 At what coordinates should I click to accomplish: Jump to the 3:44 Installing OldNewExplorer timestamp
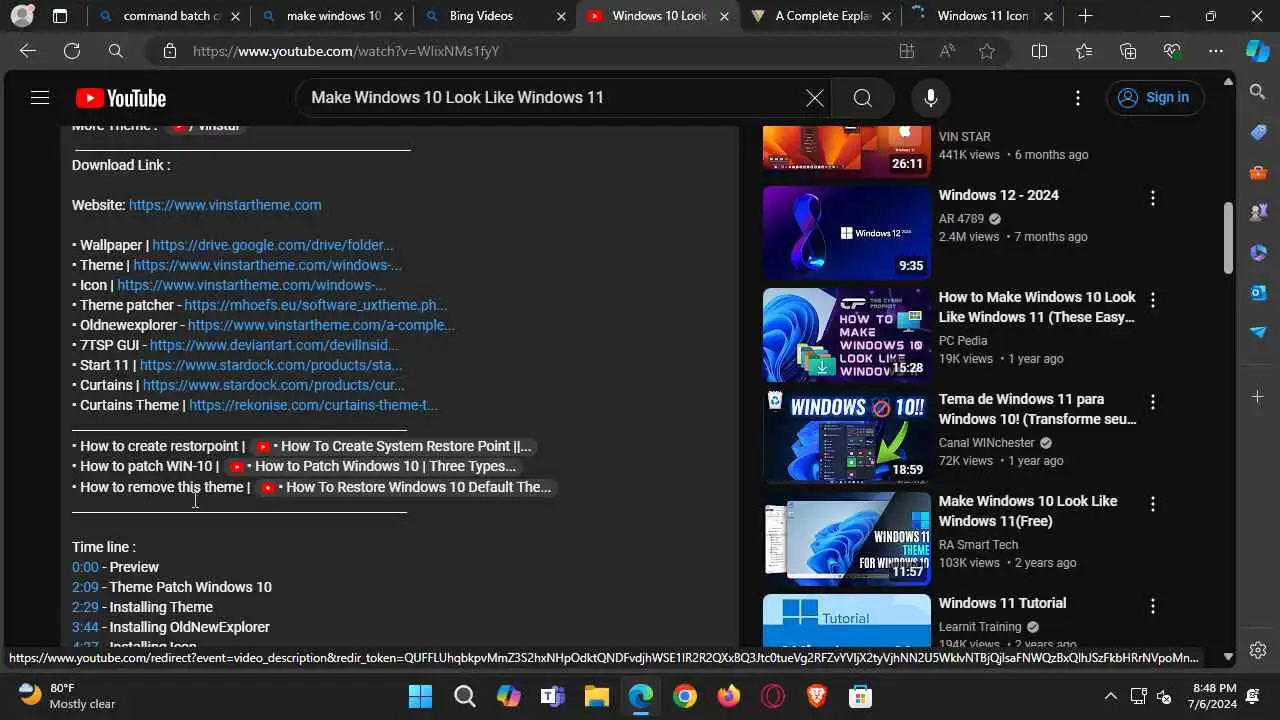85,627
